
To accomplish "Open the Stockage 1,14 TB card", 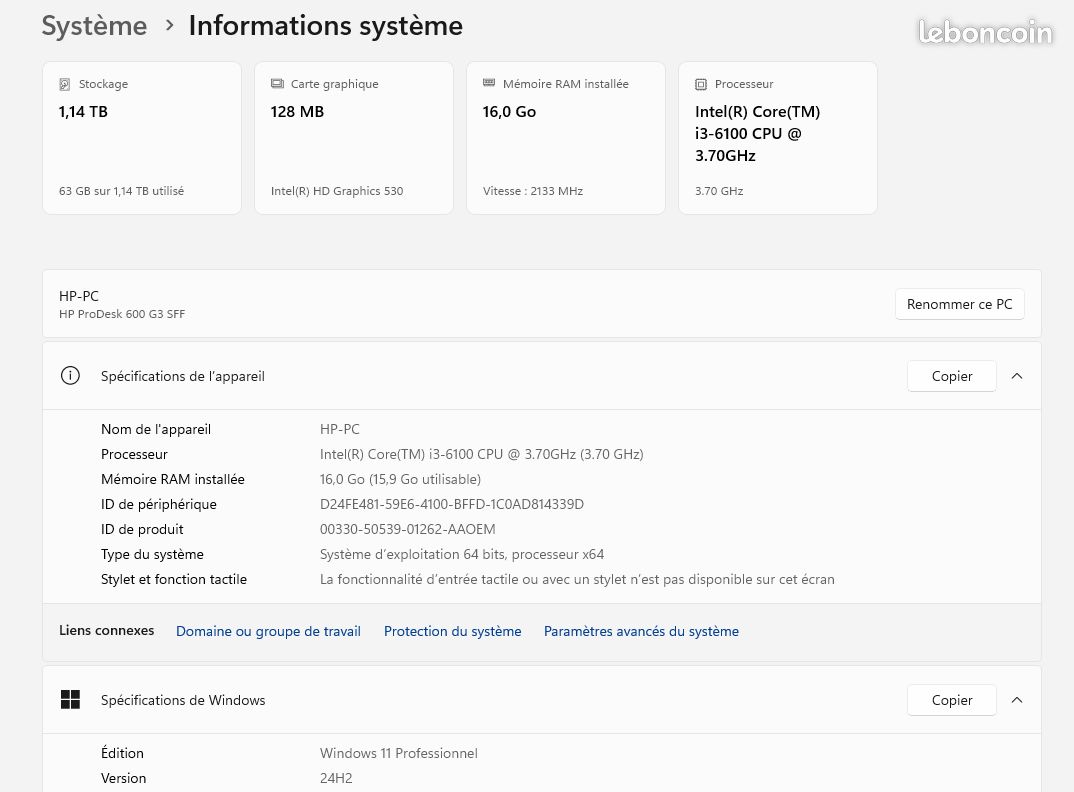I will tap(142, 138).
